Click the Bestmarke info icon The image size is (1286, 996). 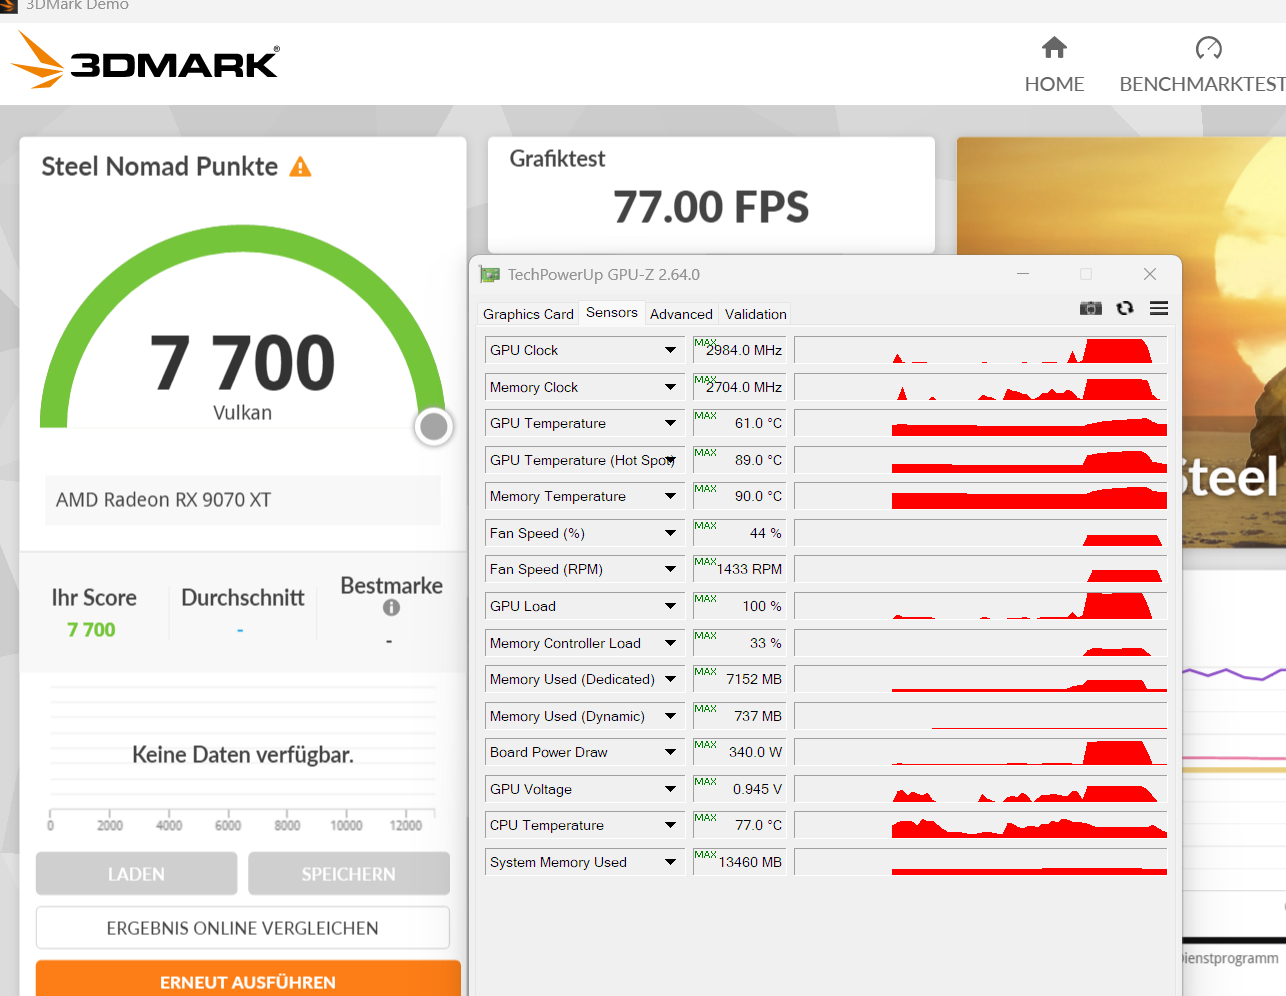[391, 608]
